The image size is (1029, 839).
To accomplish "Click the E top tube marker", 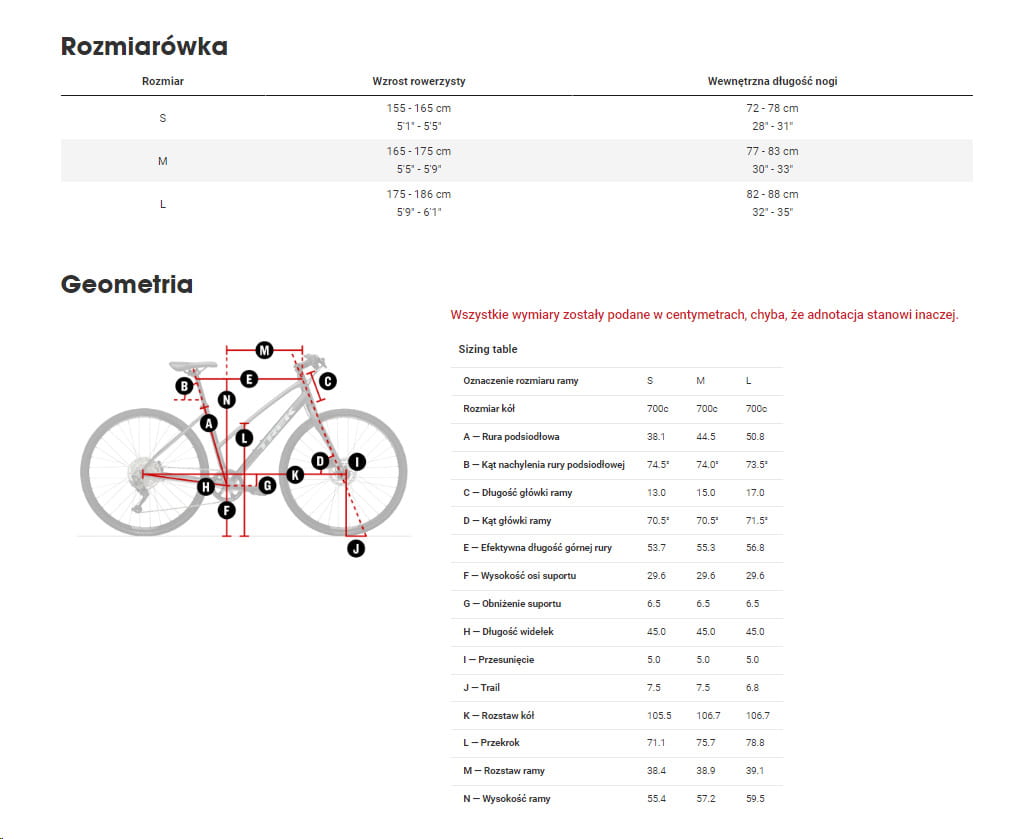I will click(x=249, y=379).
